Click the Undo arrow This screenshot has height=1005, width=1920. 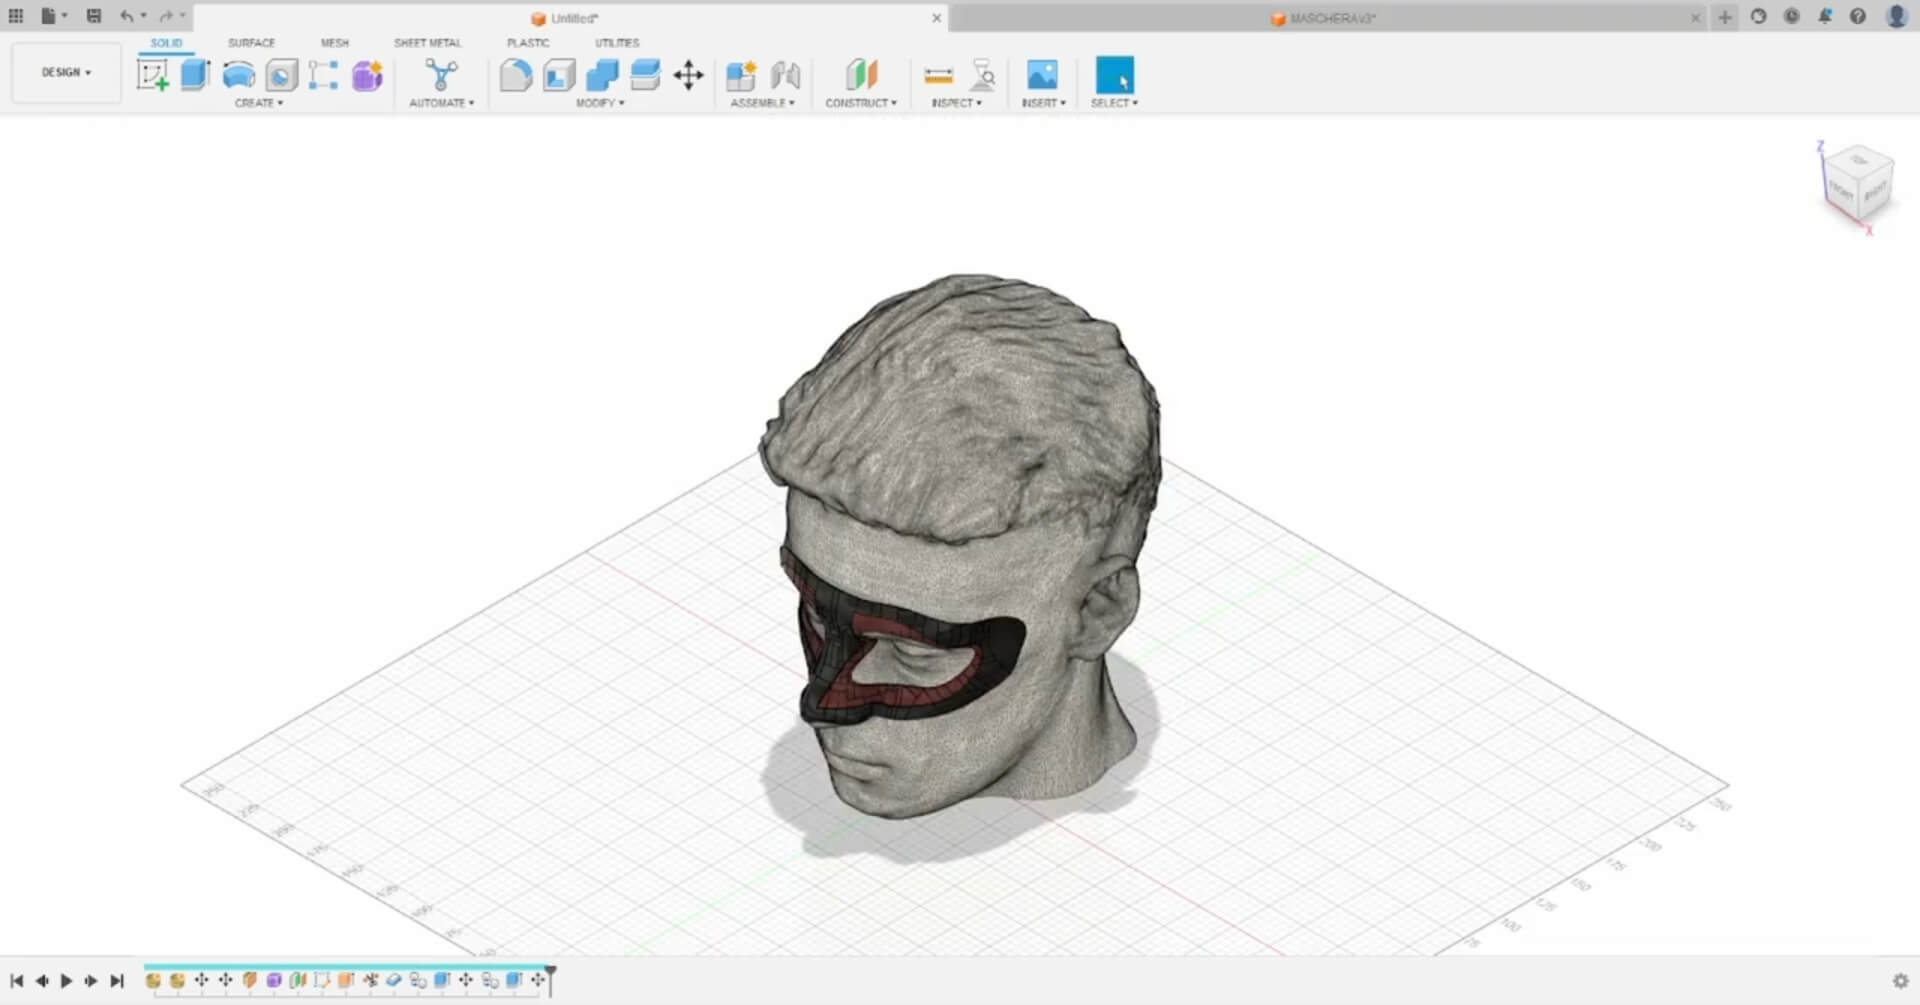tap(127, 16)
